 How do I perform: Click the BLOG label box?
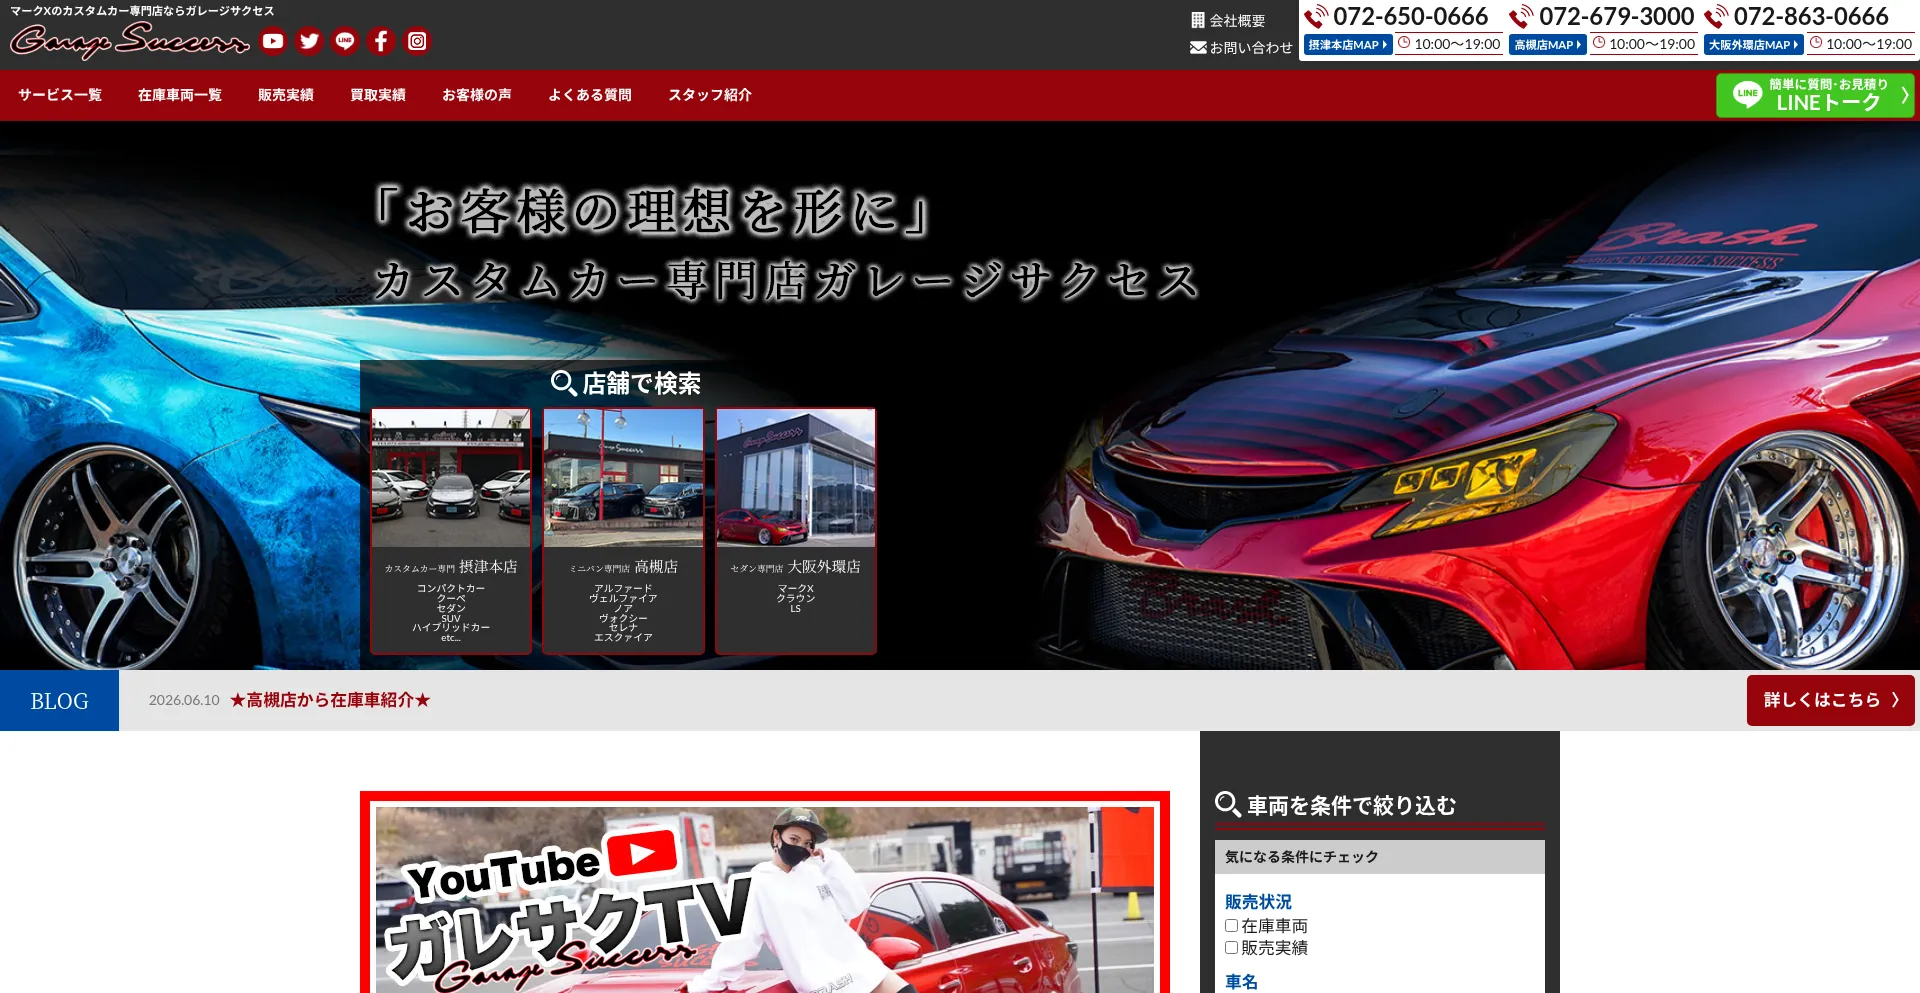(x=59, y=701)
